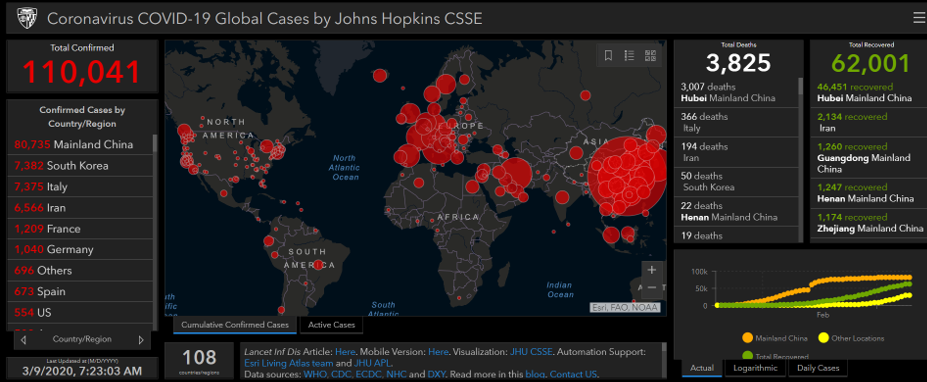This screenshot has height=382, width=927.
Task: Select the Actual chart tab
Action: (x=702, y=368)
